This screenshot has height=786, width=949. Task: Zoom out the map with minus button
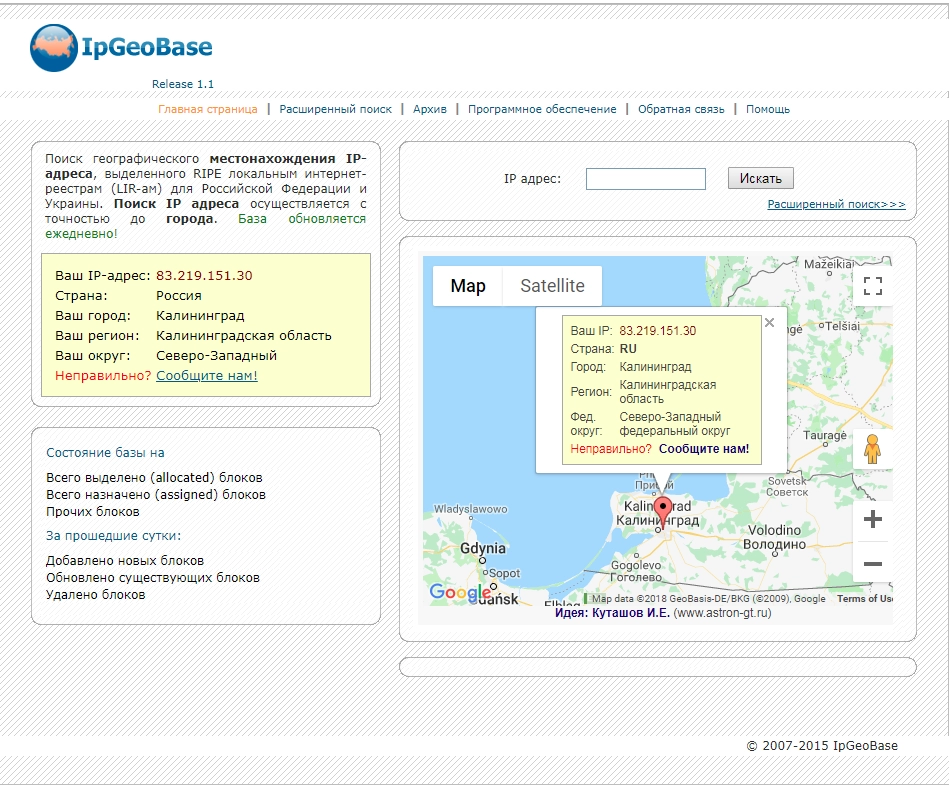tap(872, 564)
